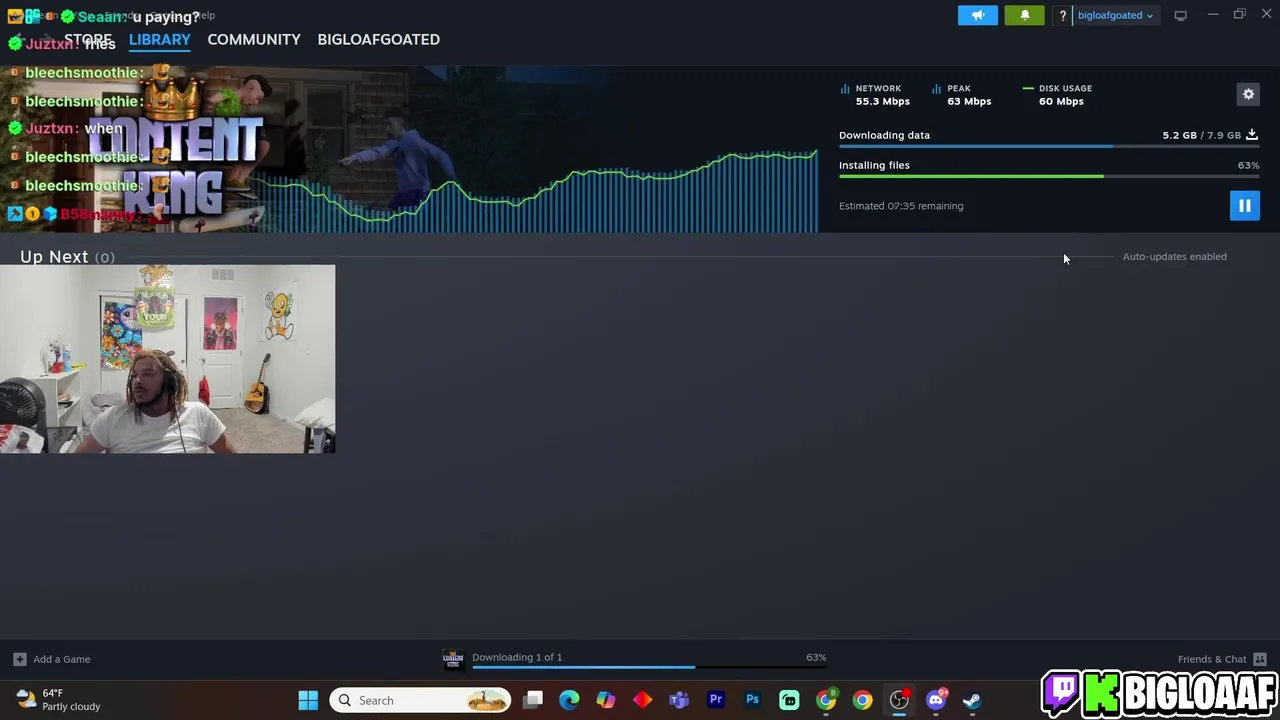Viewport: 1280px width, 720px height.
Task: Click the download arrow icon beside 7.9 GB
Action: (1252, 135)
